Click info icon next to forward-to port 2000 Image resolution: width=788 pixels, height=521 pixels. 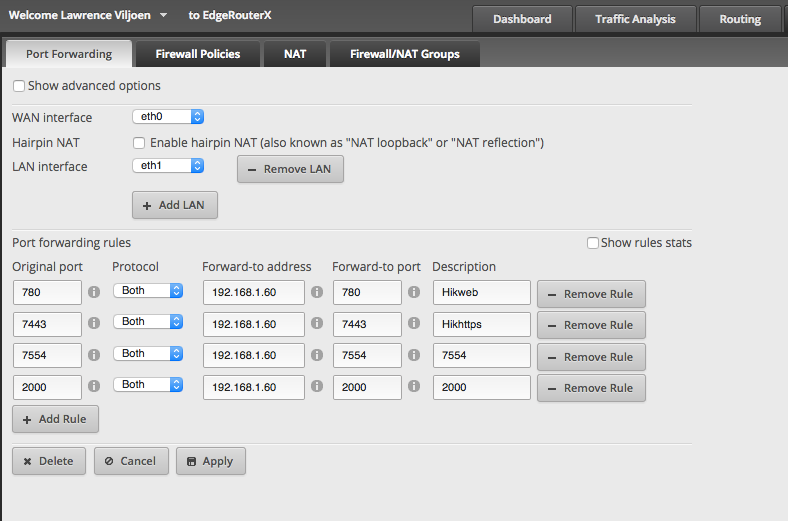(x=416, y=388)
